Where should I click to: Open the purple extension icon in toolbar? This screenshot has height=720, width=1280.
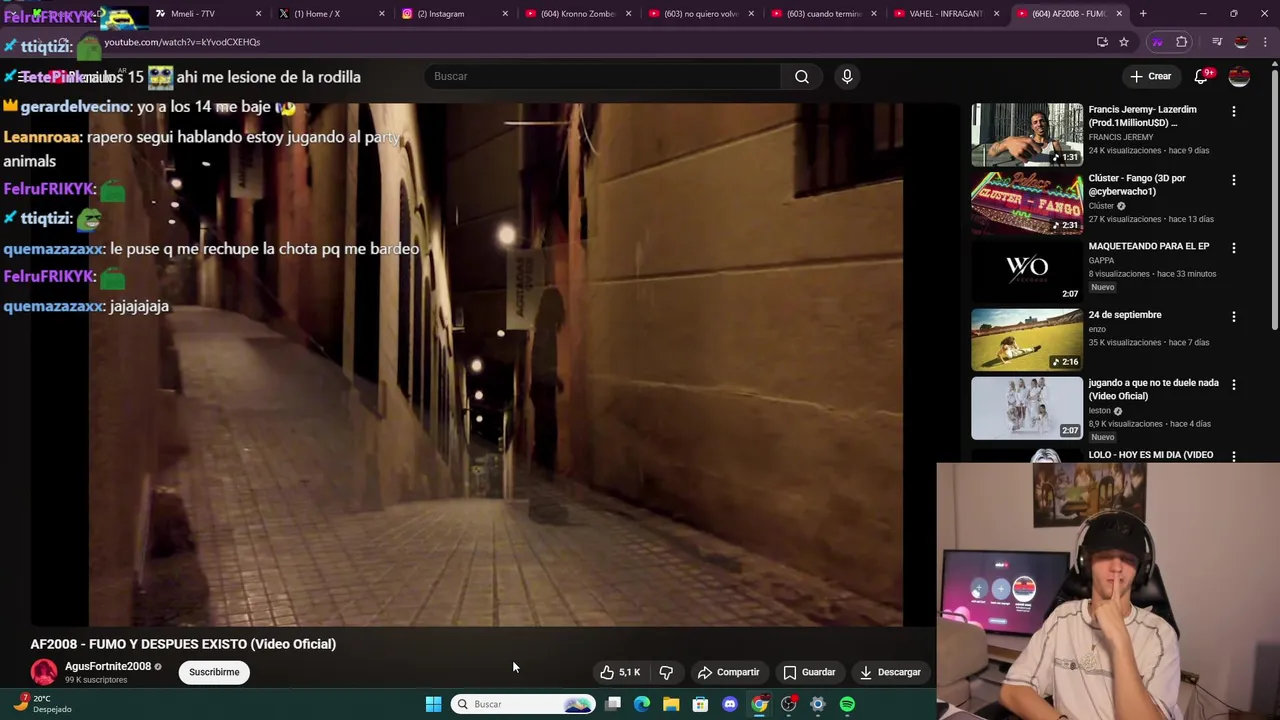[1157, 42]
